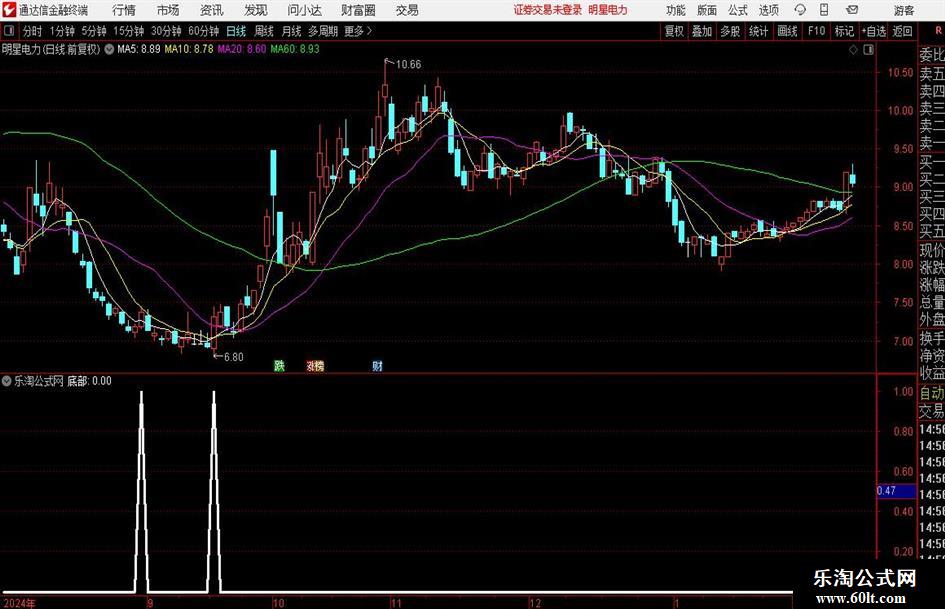Open the 财富圈 menu
Image resolution: width=945 pixels, height=609 pixels.
(x=358, y=10)
